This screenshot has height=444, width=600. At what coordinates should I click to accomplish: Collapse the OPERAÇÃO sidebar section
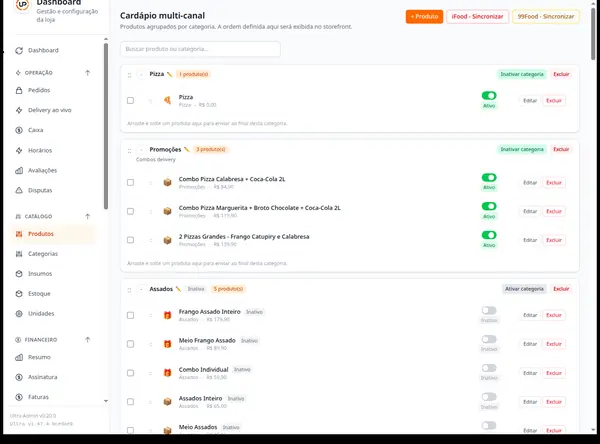pos(88,73)
